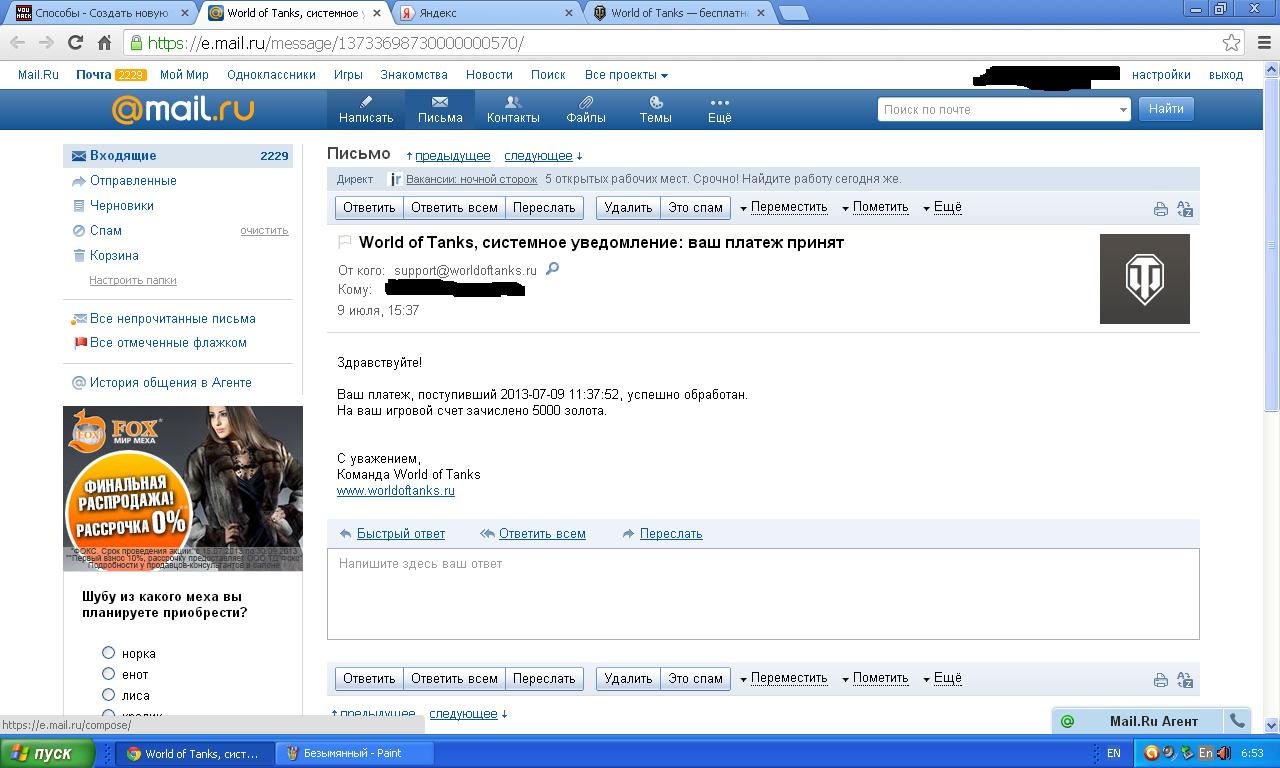Open the Отправленные folder
The height and width of the screenshot is (768, 1280).
[133, 181]
